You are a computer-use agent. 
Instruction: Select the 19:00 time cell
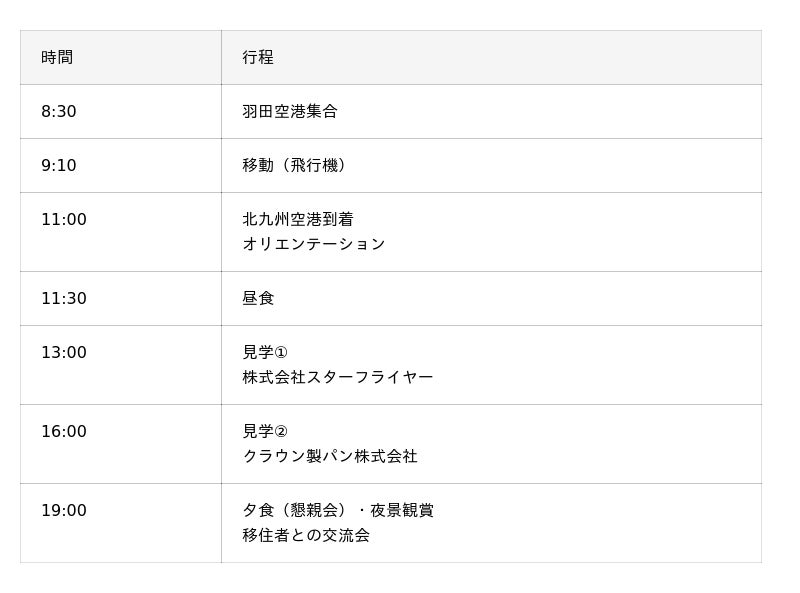(x=64, y=510)
